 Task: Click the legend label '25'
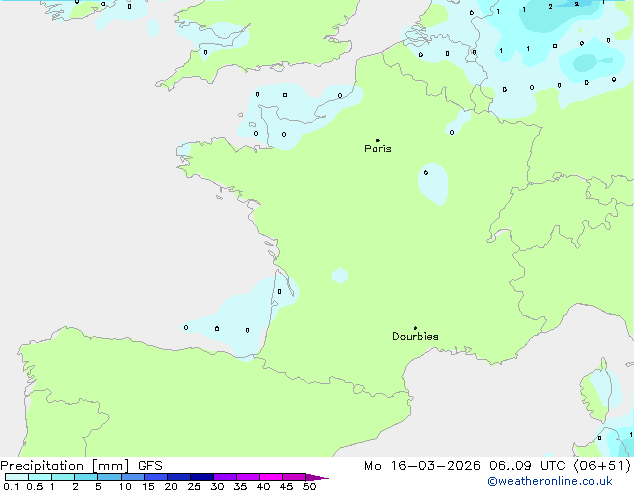pyautogui.click(x=194, y=486)
